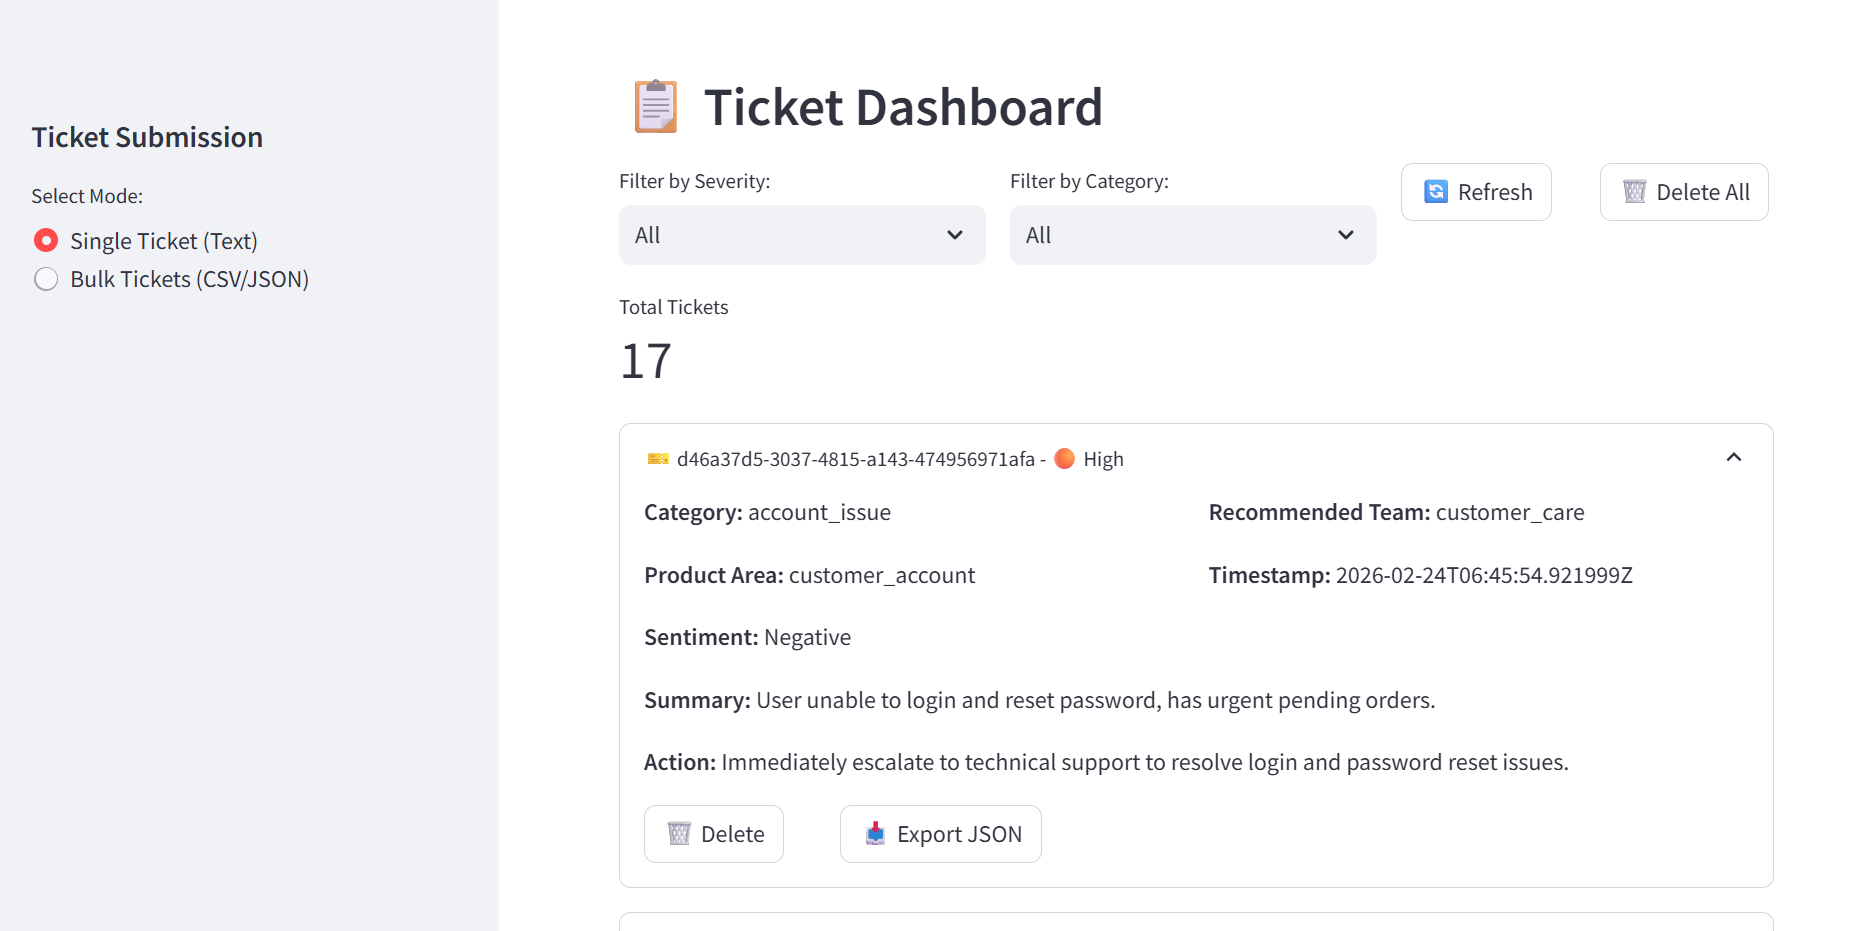Open the Filter by Category dropdown
Image resolution: width=1876 pixels, height=931 pixels.
(1192, 235)
